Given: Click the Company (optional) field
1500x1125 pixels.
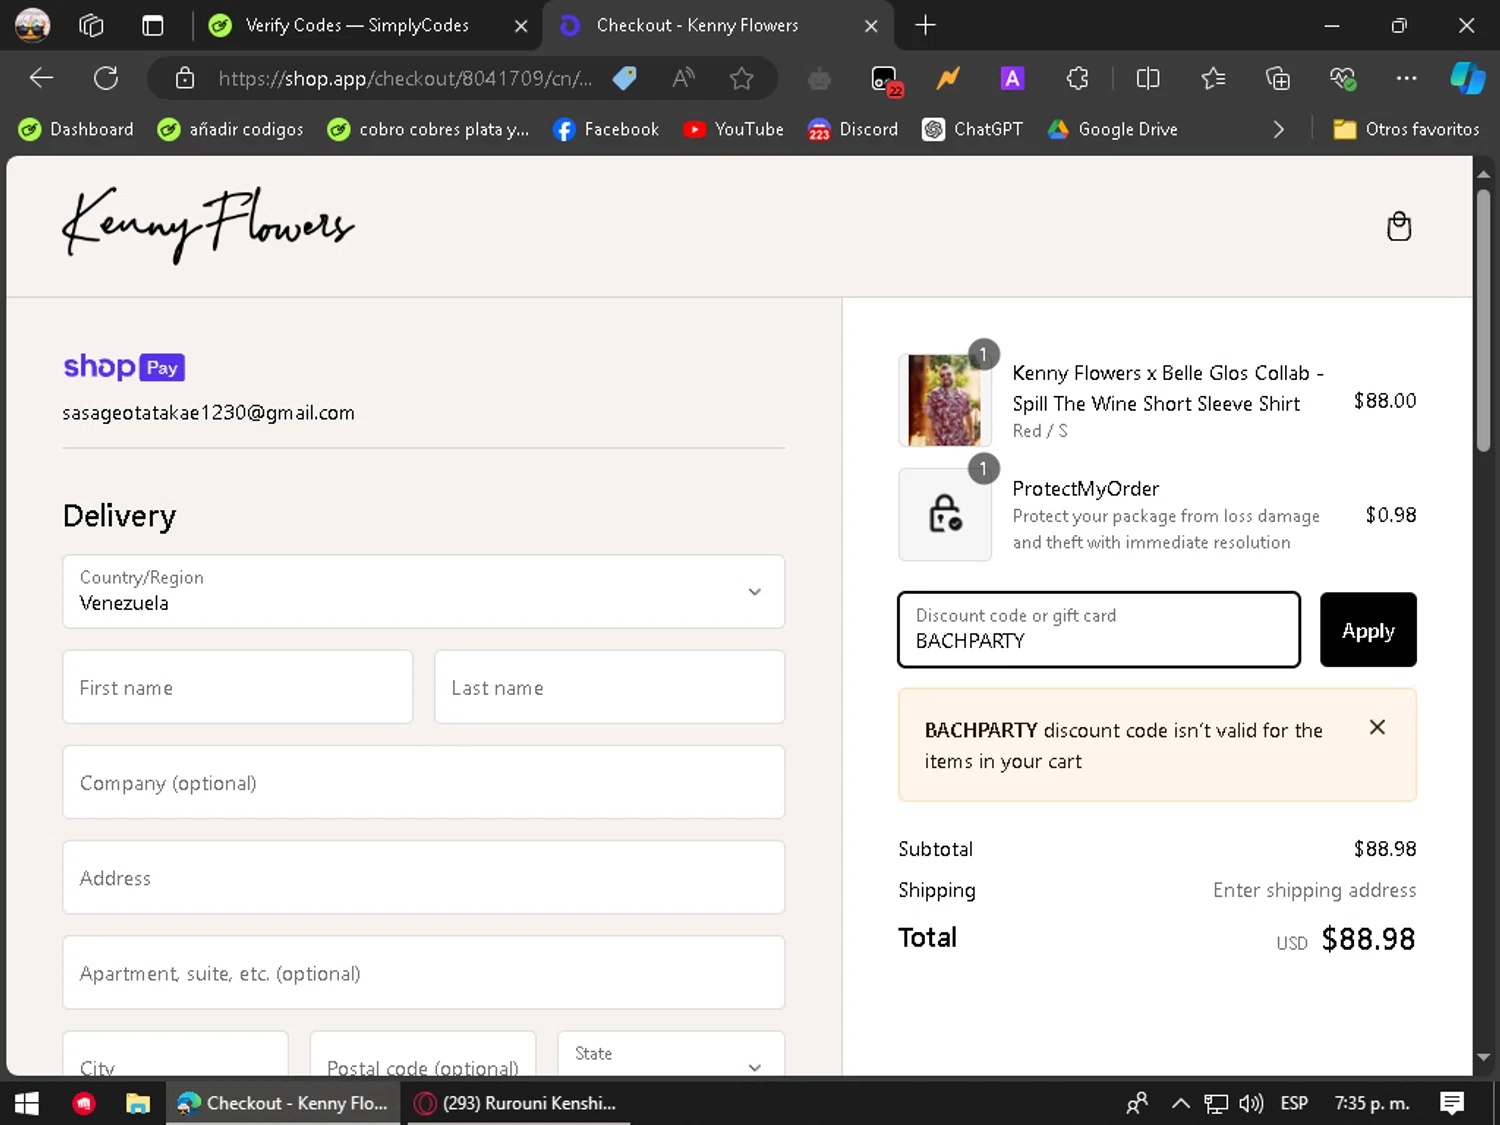Looking at the screenshot, I should tap(423, 782).
